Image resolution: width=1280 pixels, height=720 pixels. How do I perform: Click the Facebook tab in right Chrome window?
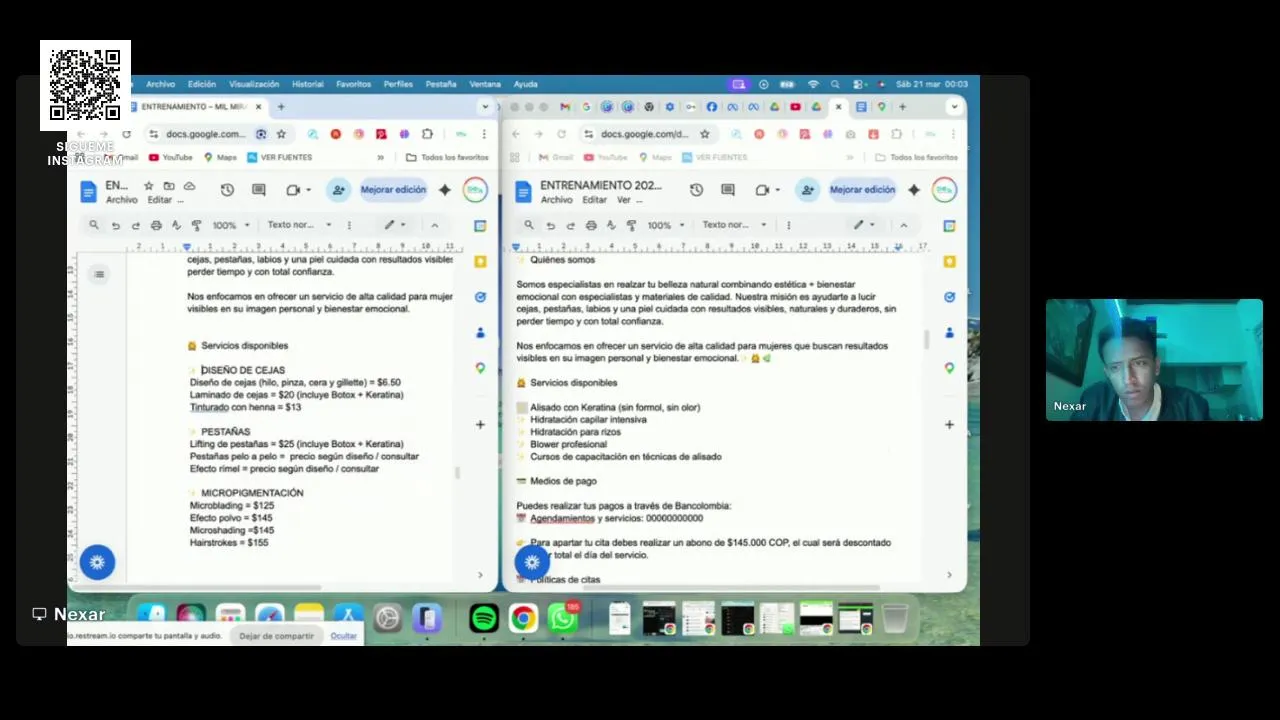pyautogui.click(x=712, y=107)
